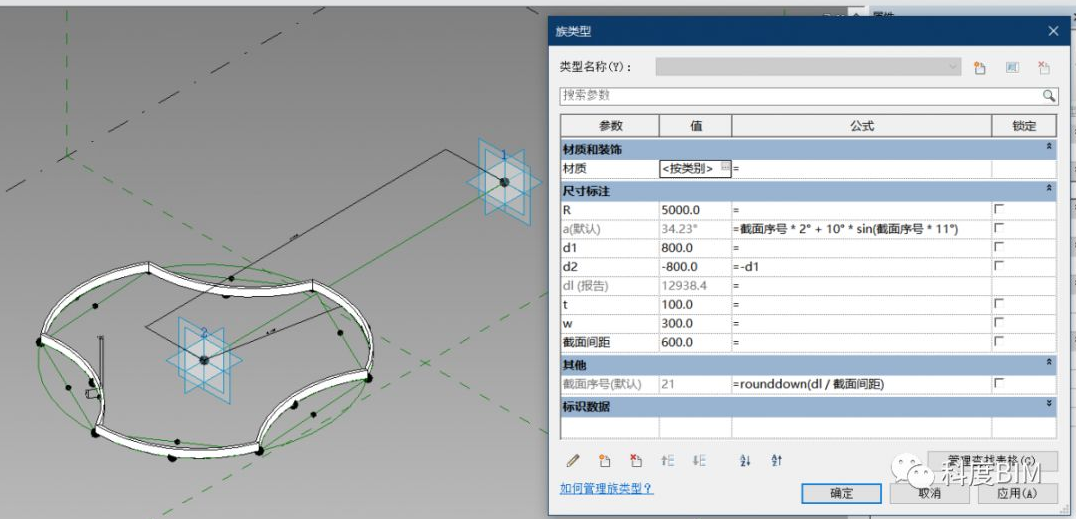
Task: Sort parameters in ascending order
Action: 746,461
